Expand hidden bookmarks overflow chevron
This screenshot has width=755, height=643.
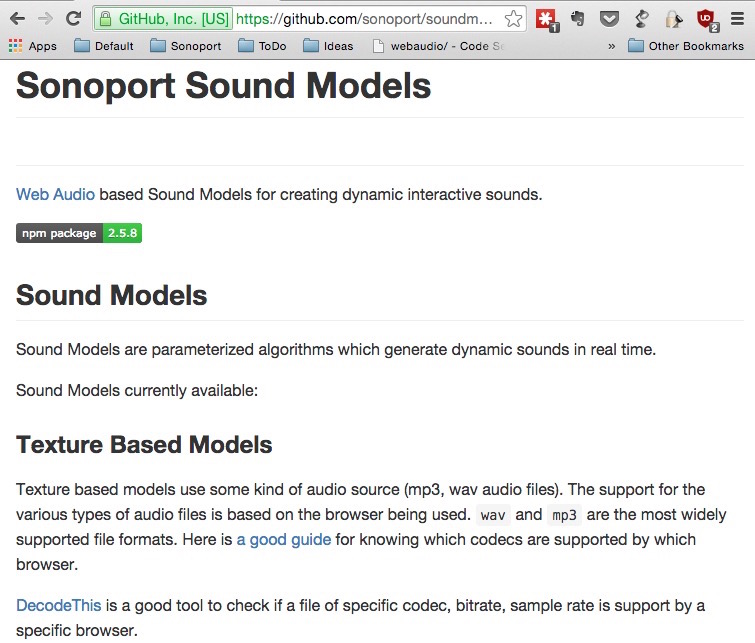pos(612,46)
